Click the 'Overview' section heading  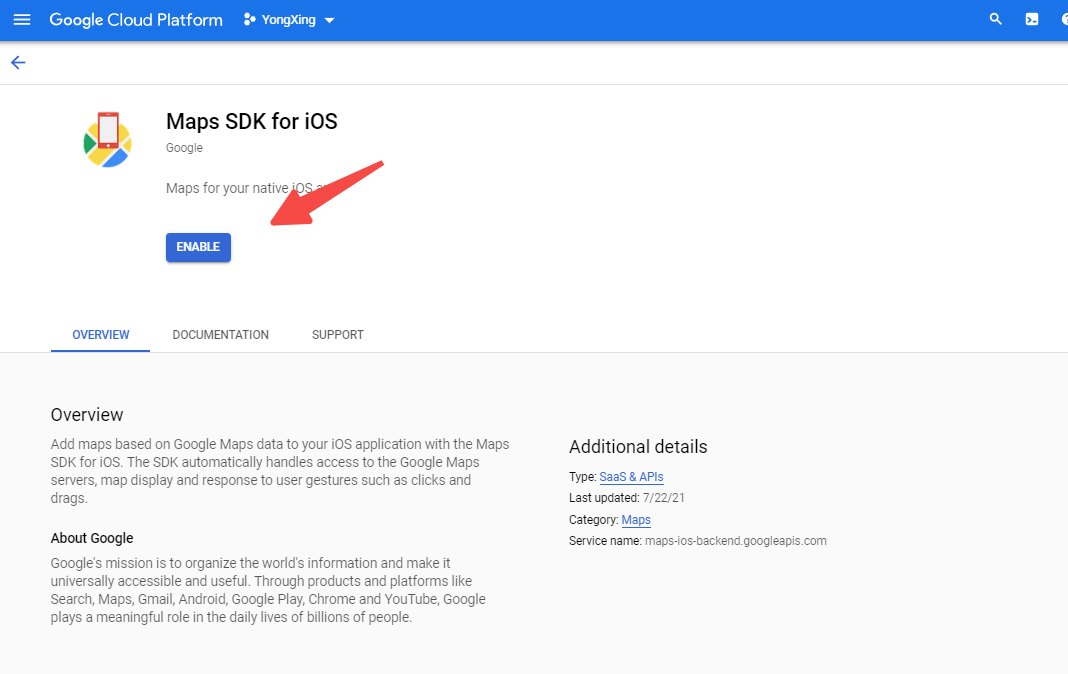coord(87,415)
